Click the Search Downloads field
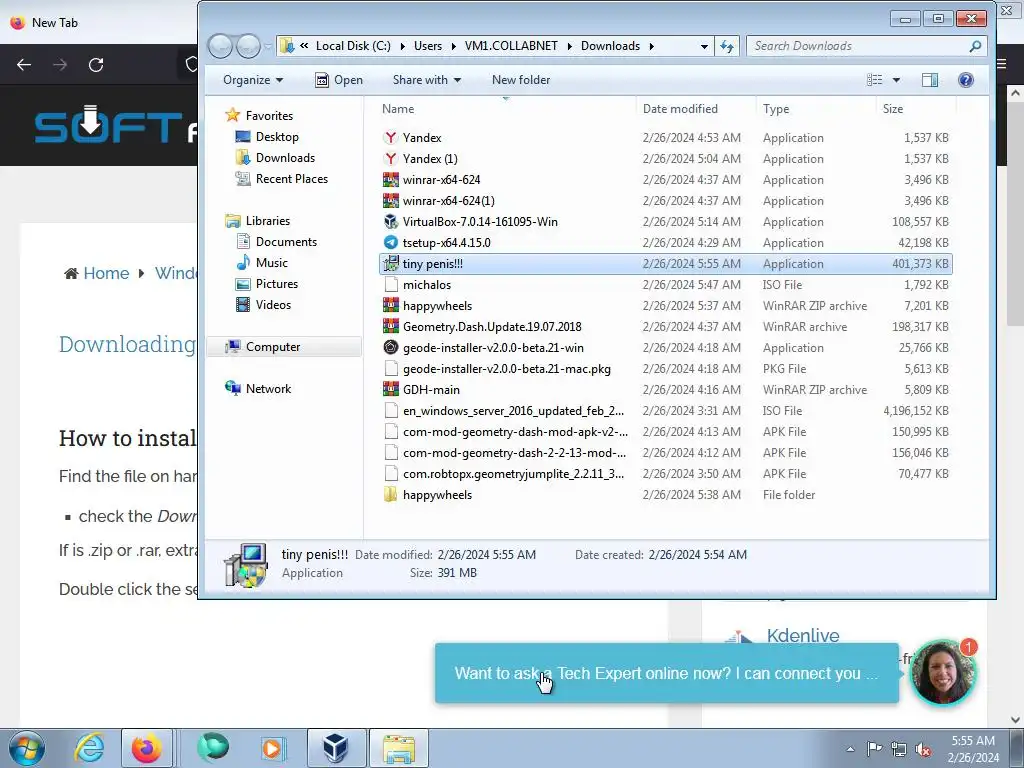The width and height of the screenshot is (1024, 768). click(858, 46)
